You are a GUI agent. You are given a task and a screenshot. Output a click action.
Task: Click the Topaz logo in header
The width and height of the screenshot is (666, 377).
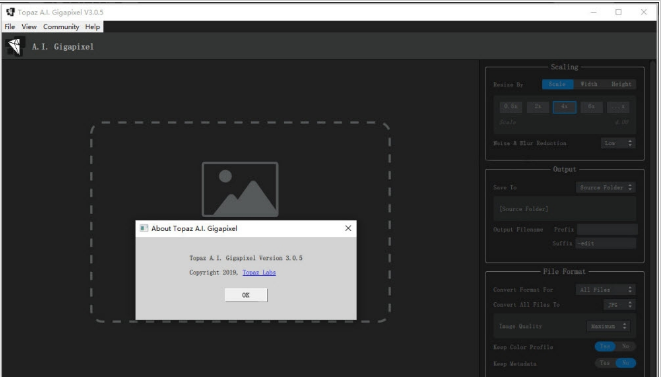[x=14, y=46]
